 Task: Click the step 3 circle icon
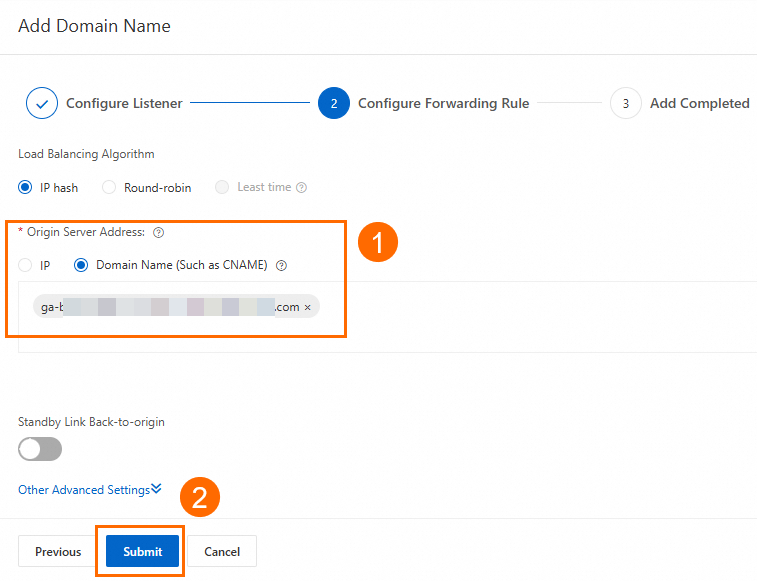point(625,103)
